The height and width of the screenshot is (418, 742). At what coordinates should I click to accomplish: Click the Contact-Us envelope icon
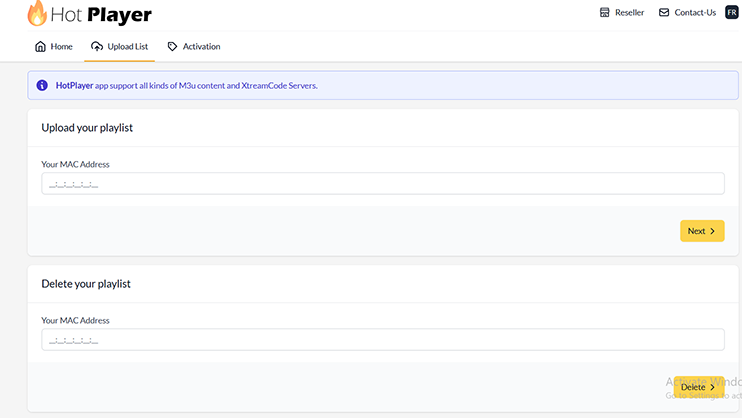click(664, 12)
